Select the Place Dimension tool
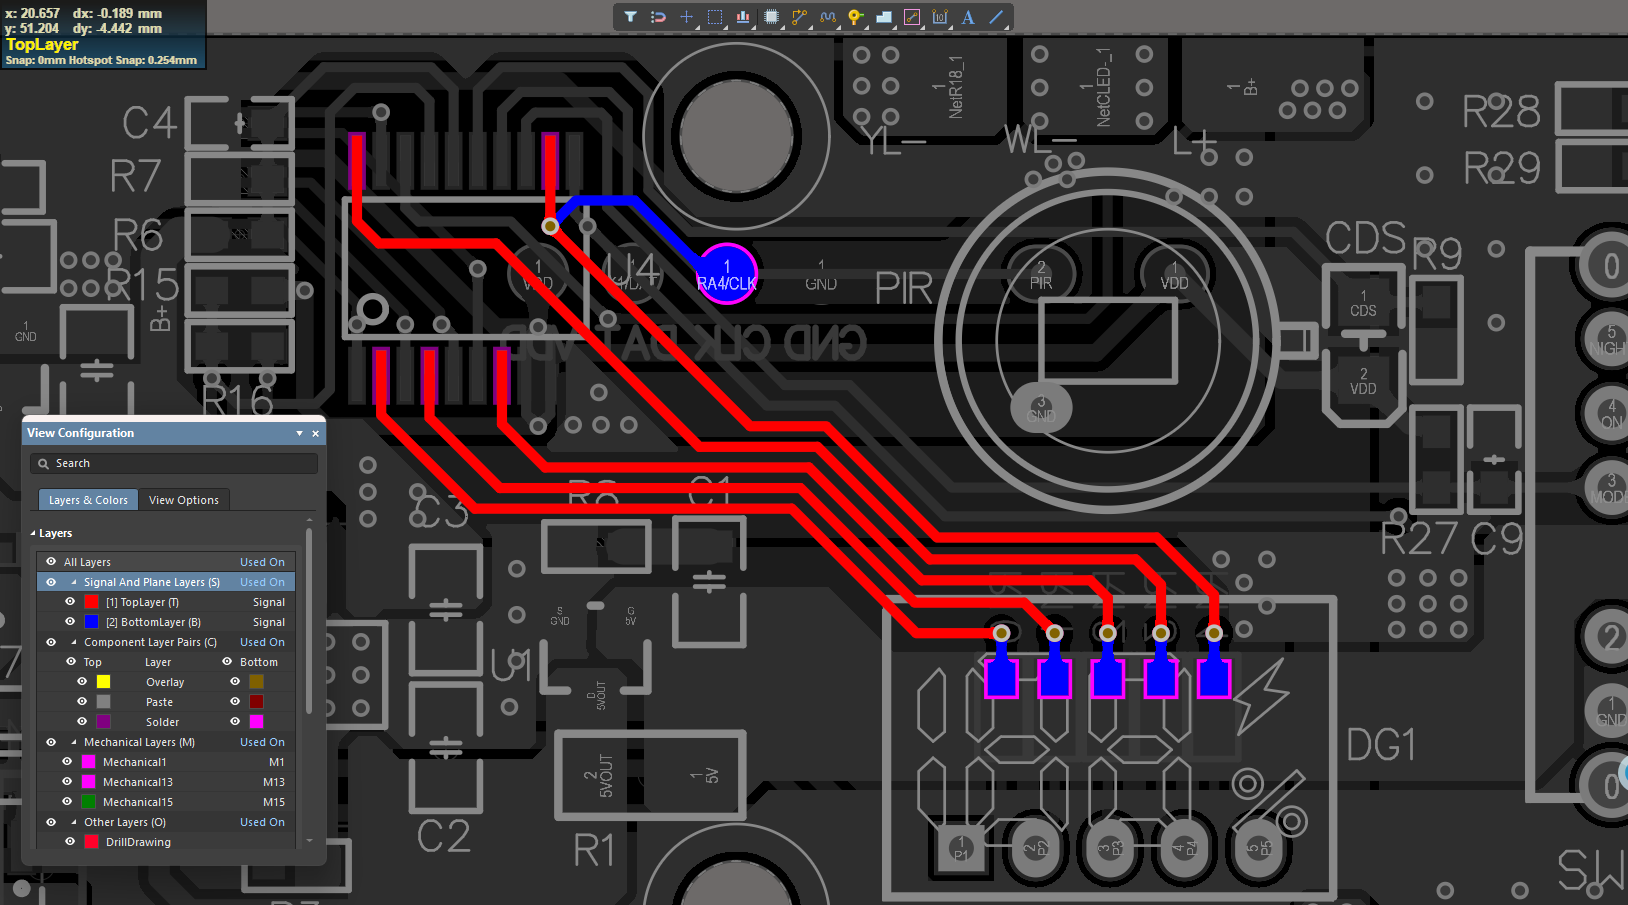The width and height of the screenshot is (1628, 905). coord(940,17)
